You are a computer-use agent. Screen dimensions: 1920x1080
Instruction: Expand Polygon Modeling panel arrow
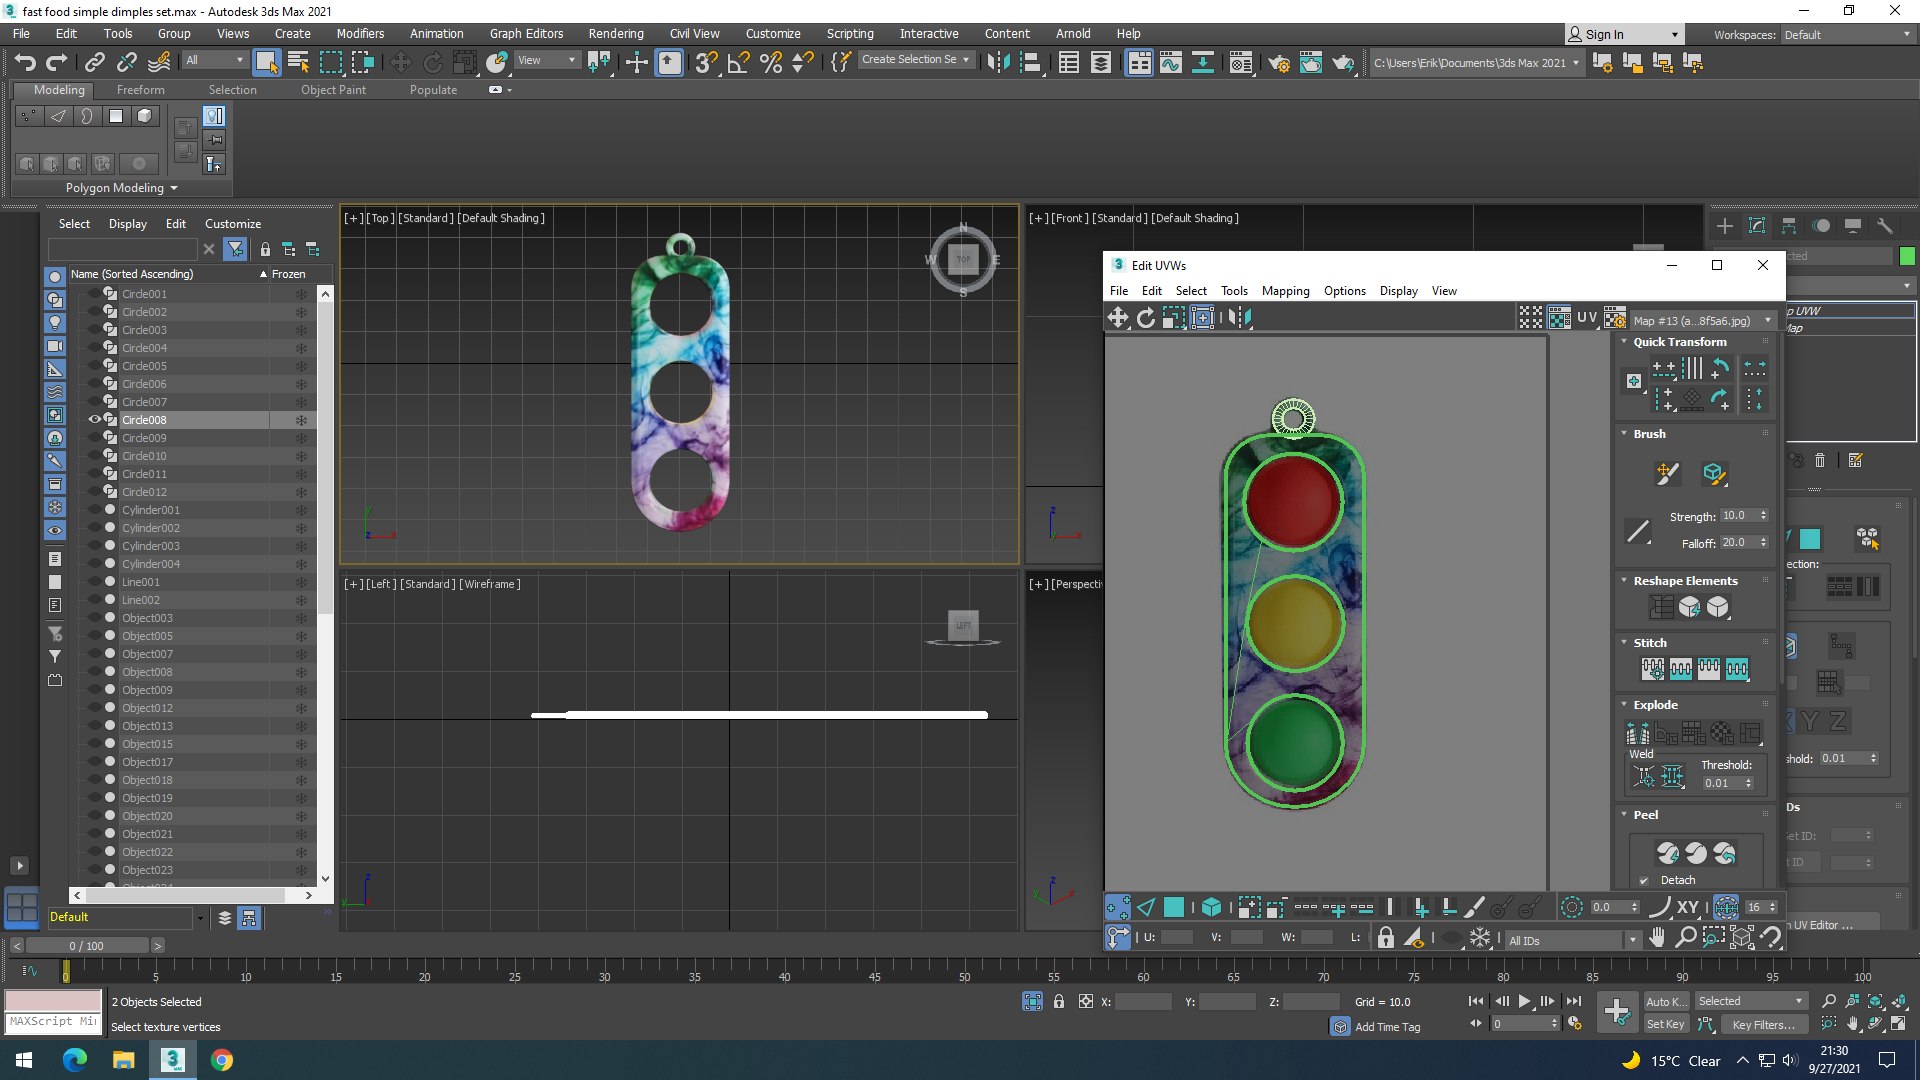[174, 188]
